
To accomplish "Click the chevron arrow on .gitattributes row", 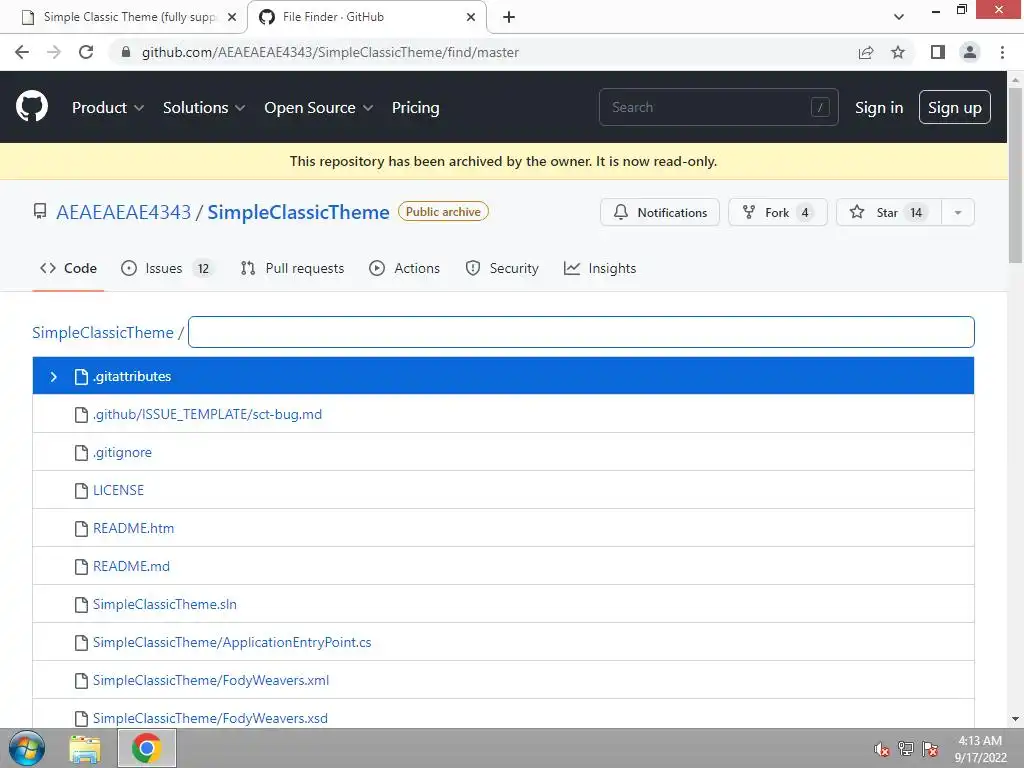I will [x=54, y=377].
